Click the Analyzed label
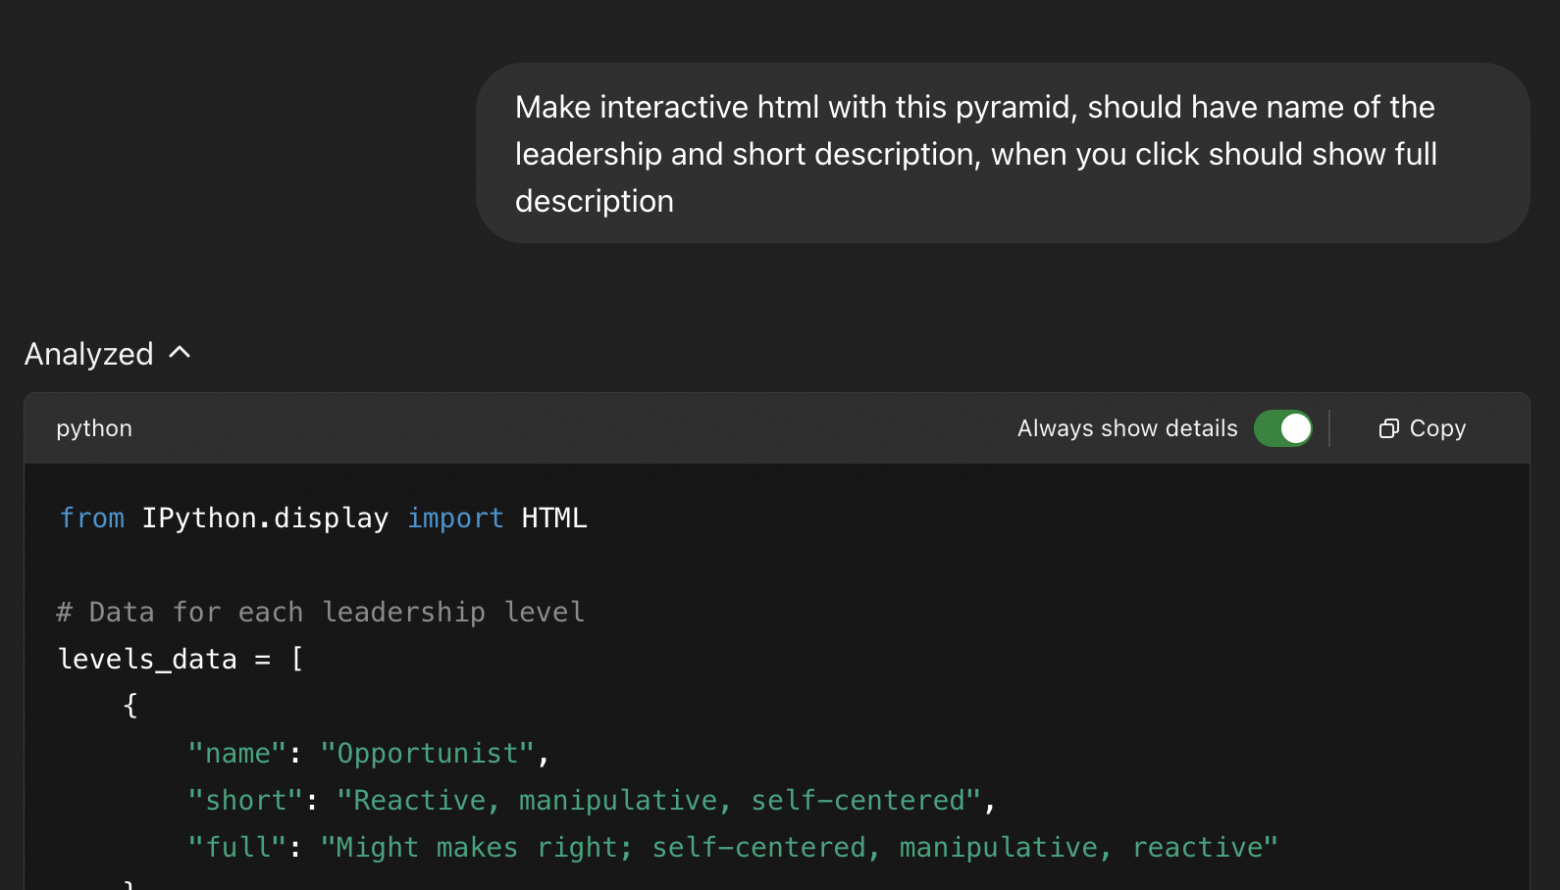Image resolution: width=1560 pixels, height=890 pixels. [x=89, y=354]
